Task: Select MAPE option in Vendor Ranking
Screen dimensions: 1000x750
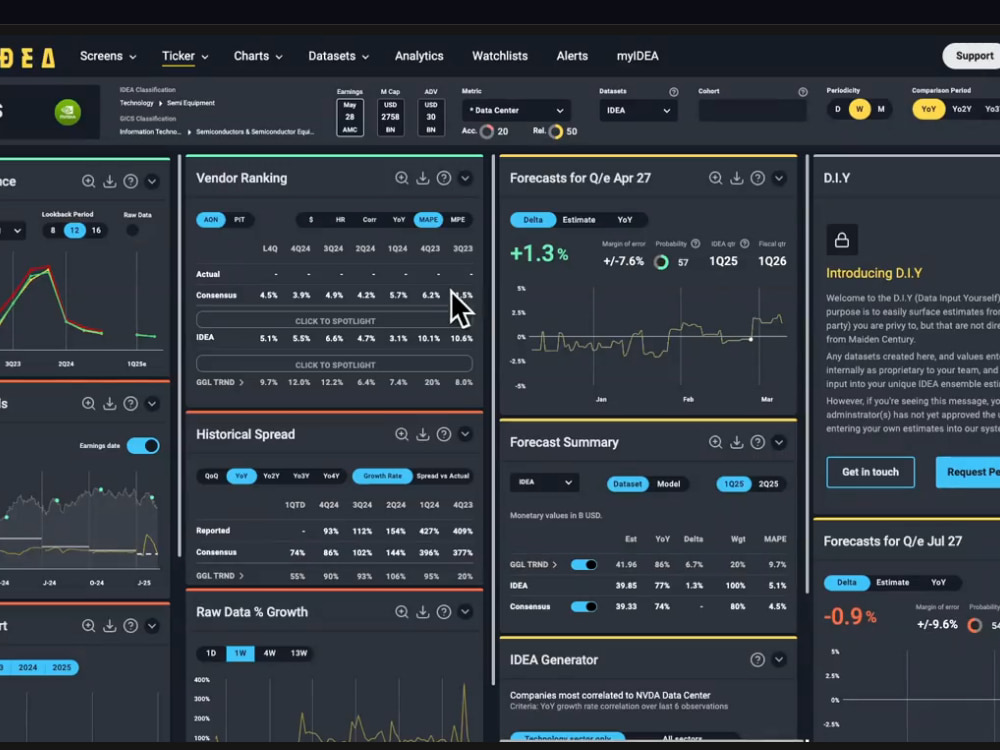Action: click(428, 219)
